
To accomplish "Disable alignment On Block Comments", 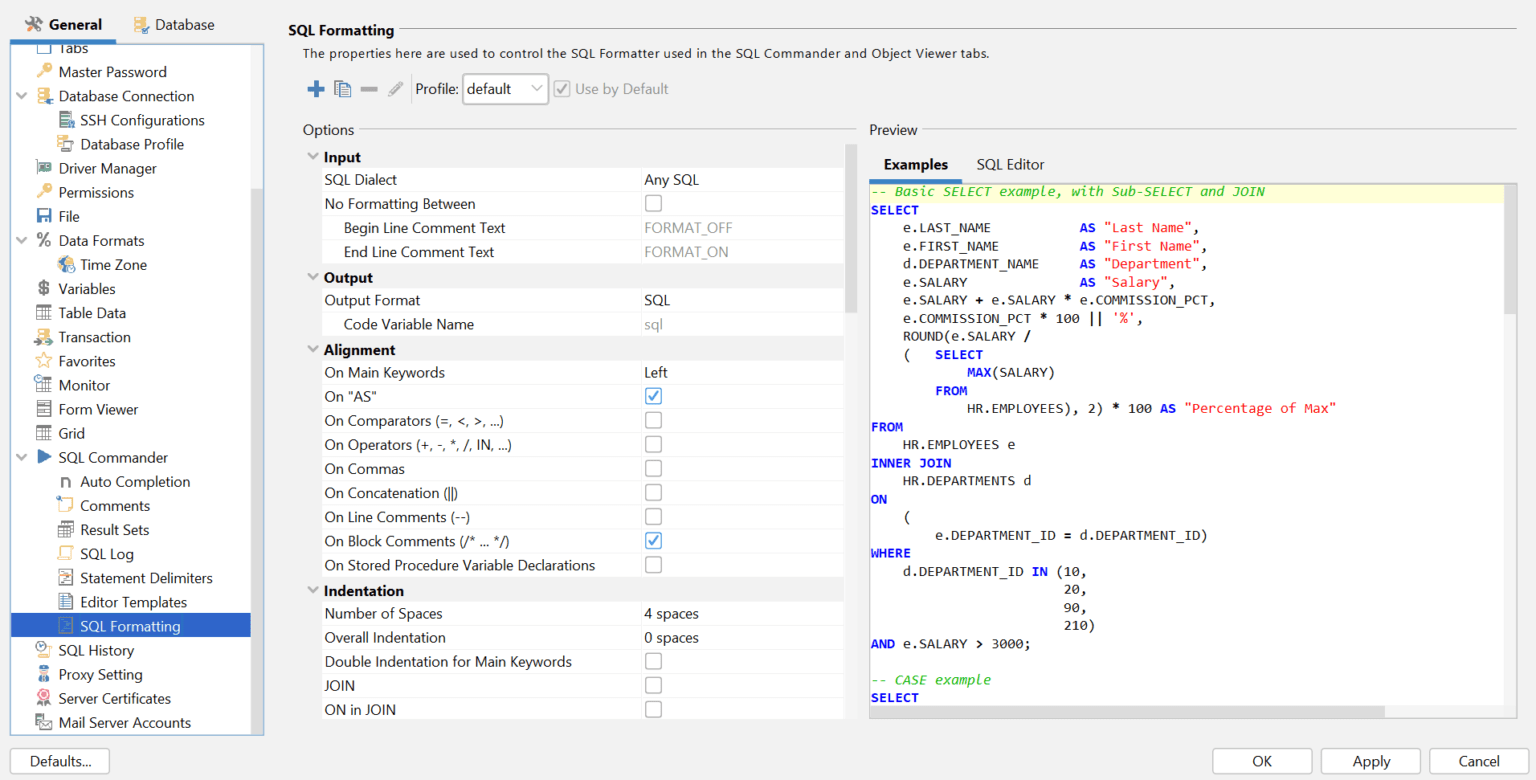I will (653, 540).
